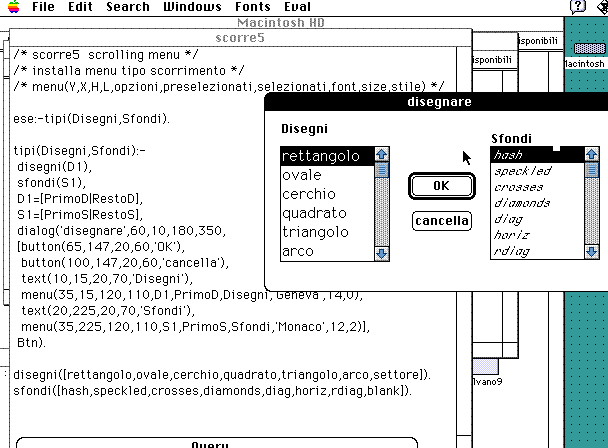The height and width of the screenshot is (448, 608).
Task: Click the line starting 'disegni([rettangolo'
Action: [x=222, y=375]
